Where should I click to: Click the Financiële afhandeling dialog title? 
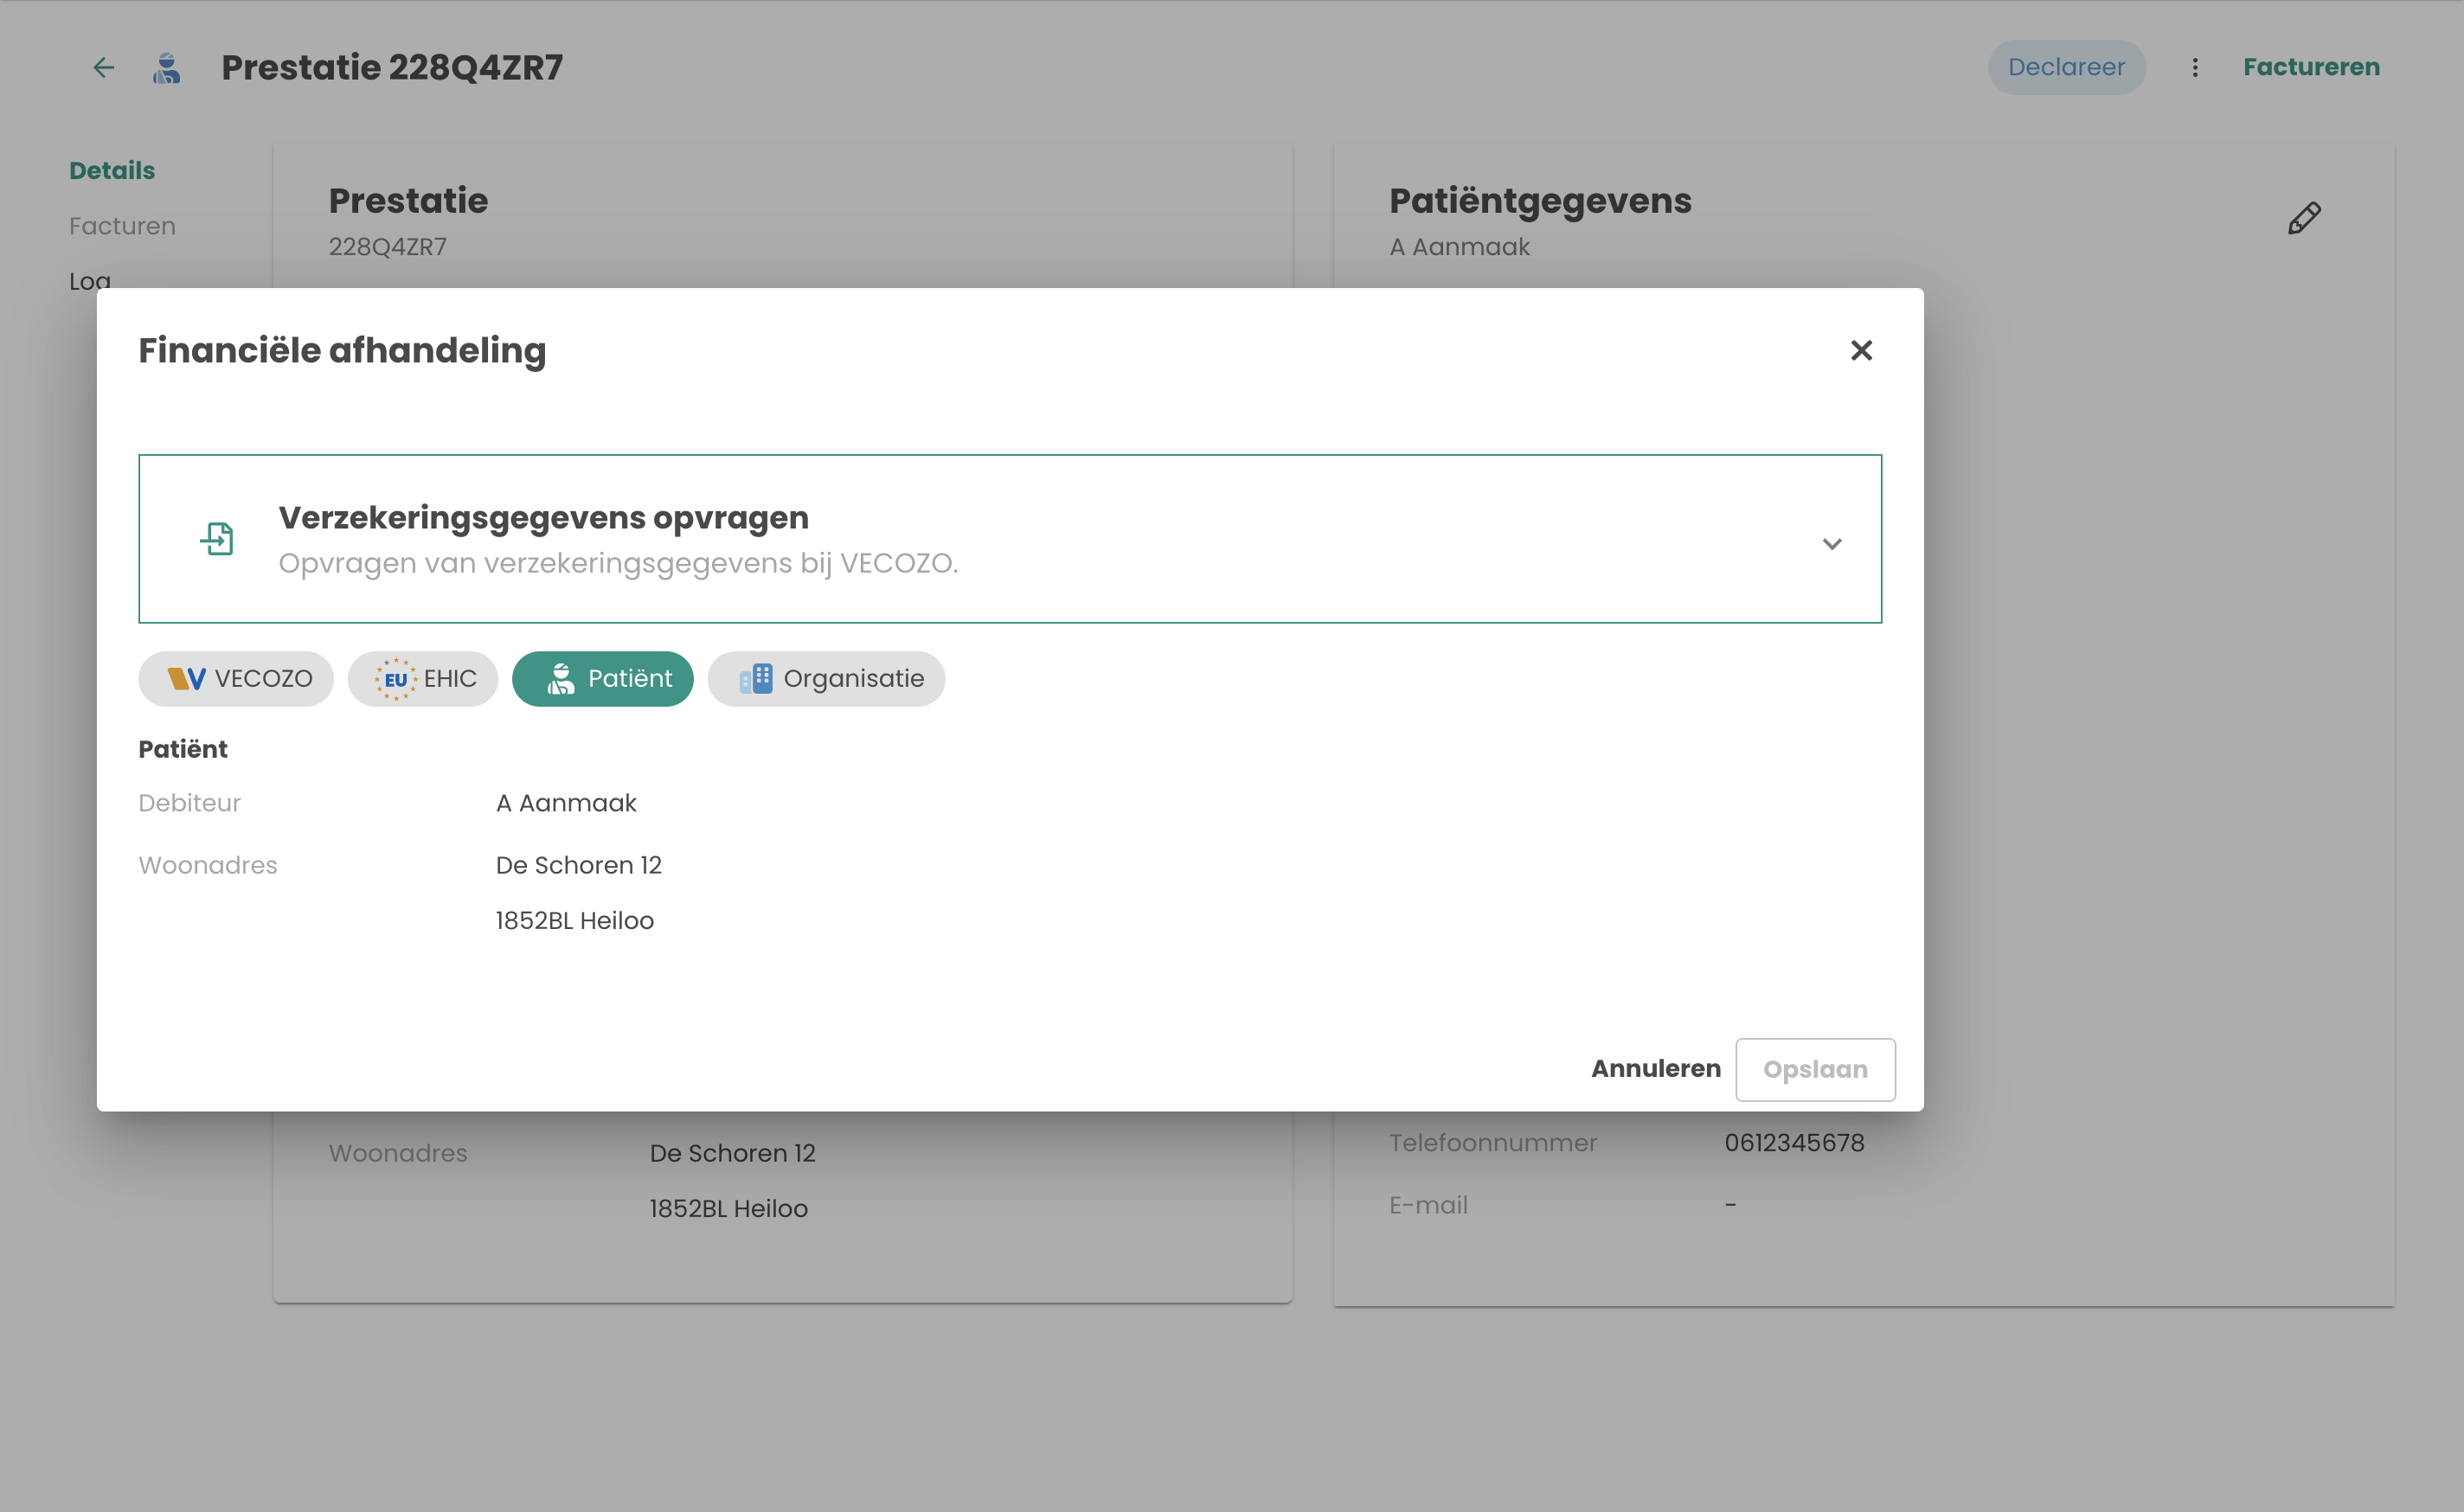coord(342,350)
